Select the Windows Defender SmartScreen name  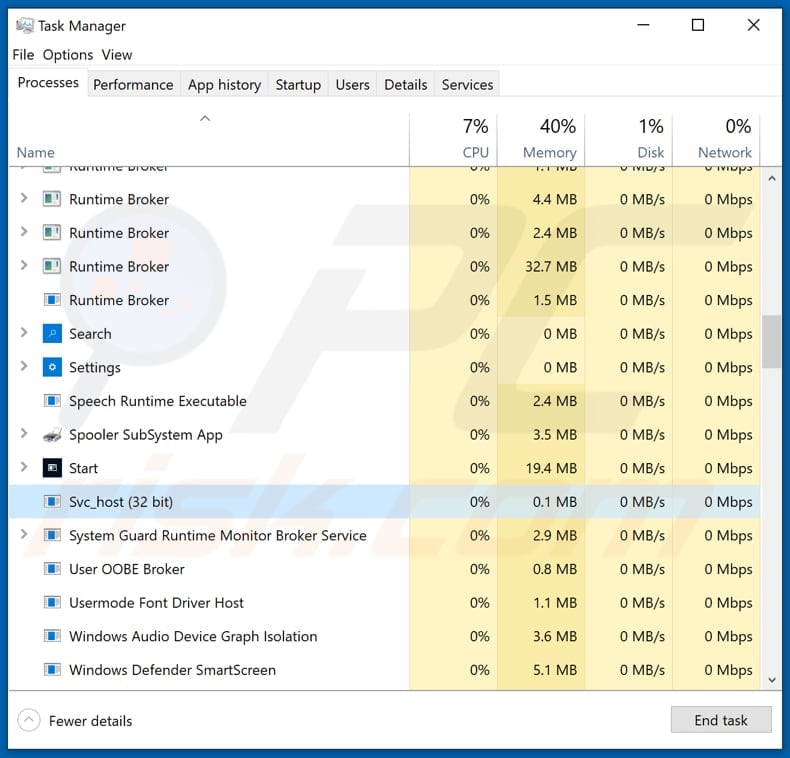tap(172, 670)
